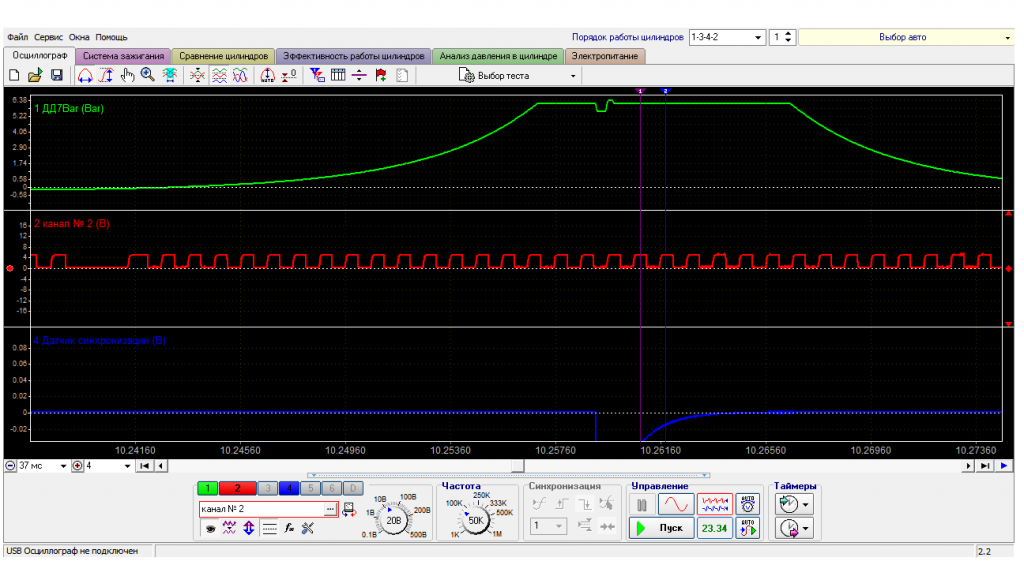Open a file with the folder icon

coord(35,76)
